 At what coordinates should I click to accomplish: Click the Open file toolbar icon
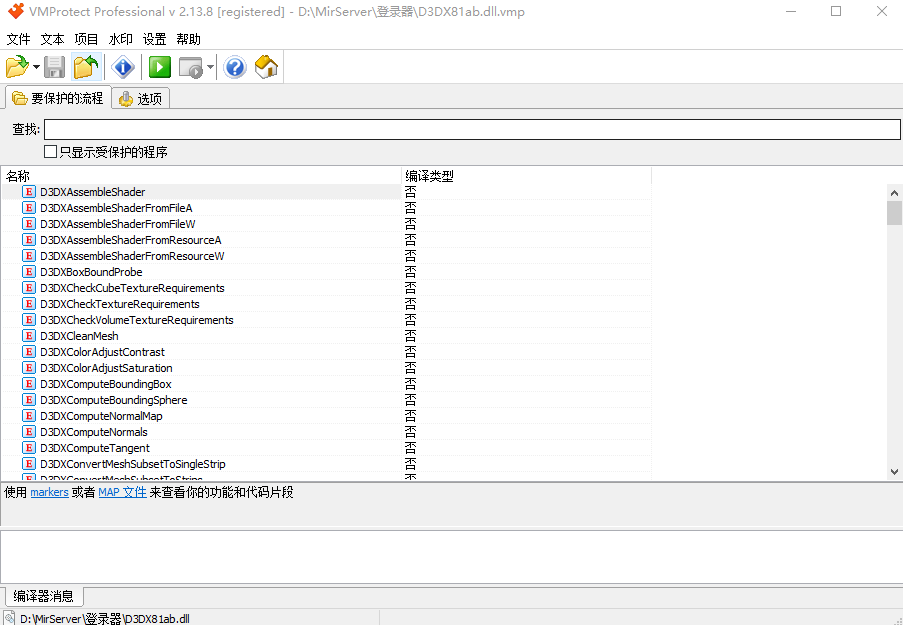[17, 67]
